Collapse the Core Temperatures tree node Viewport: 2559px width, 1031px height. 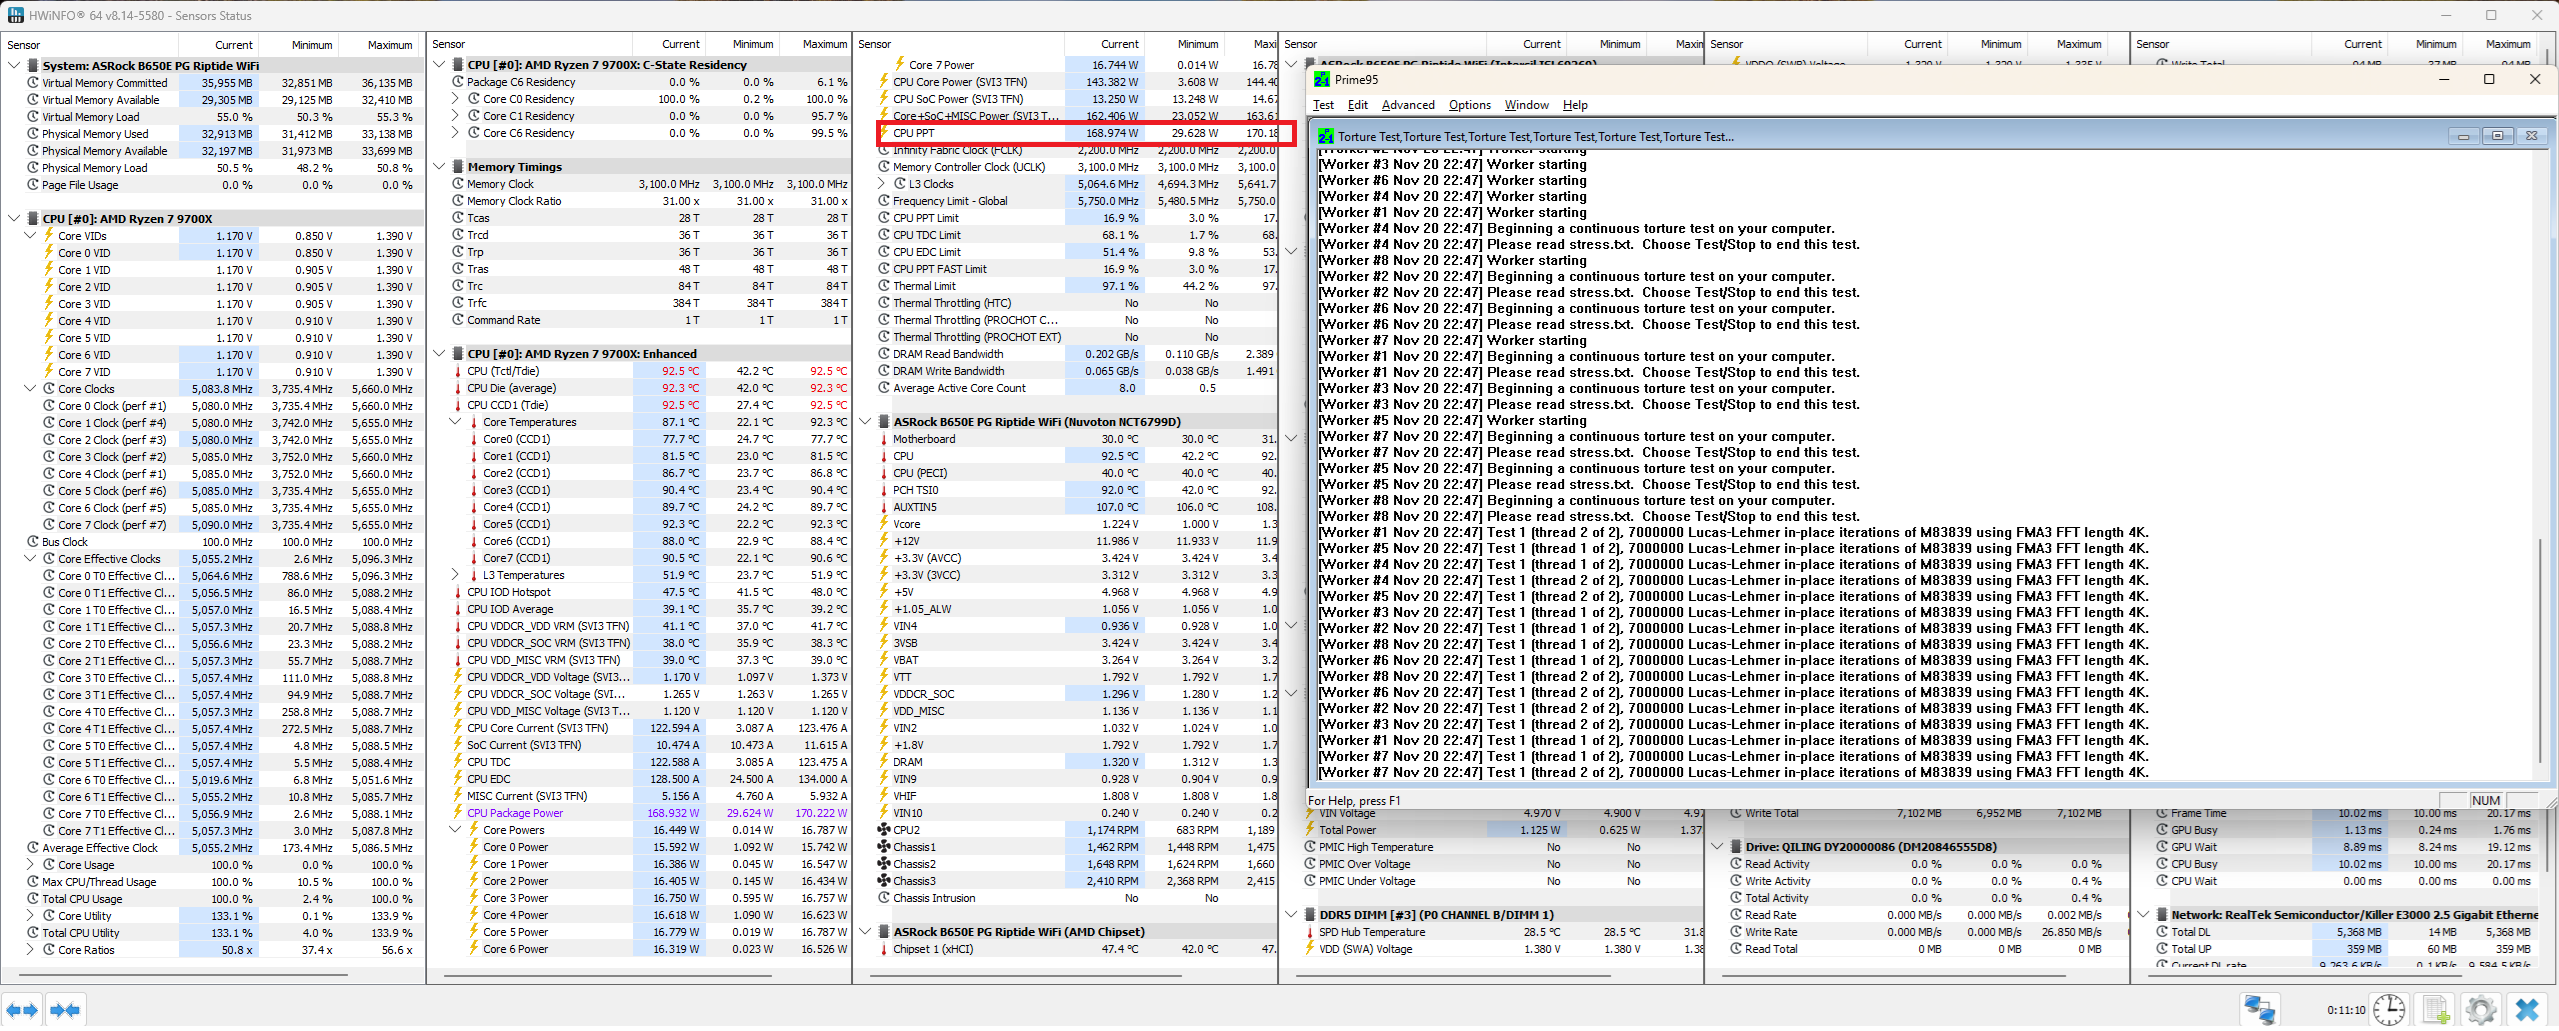click(455, 422)
